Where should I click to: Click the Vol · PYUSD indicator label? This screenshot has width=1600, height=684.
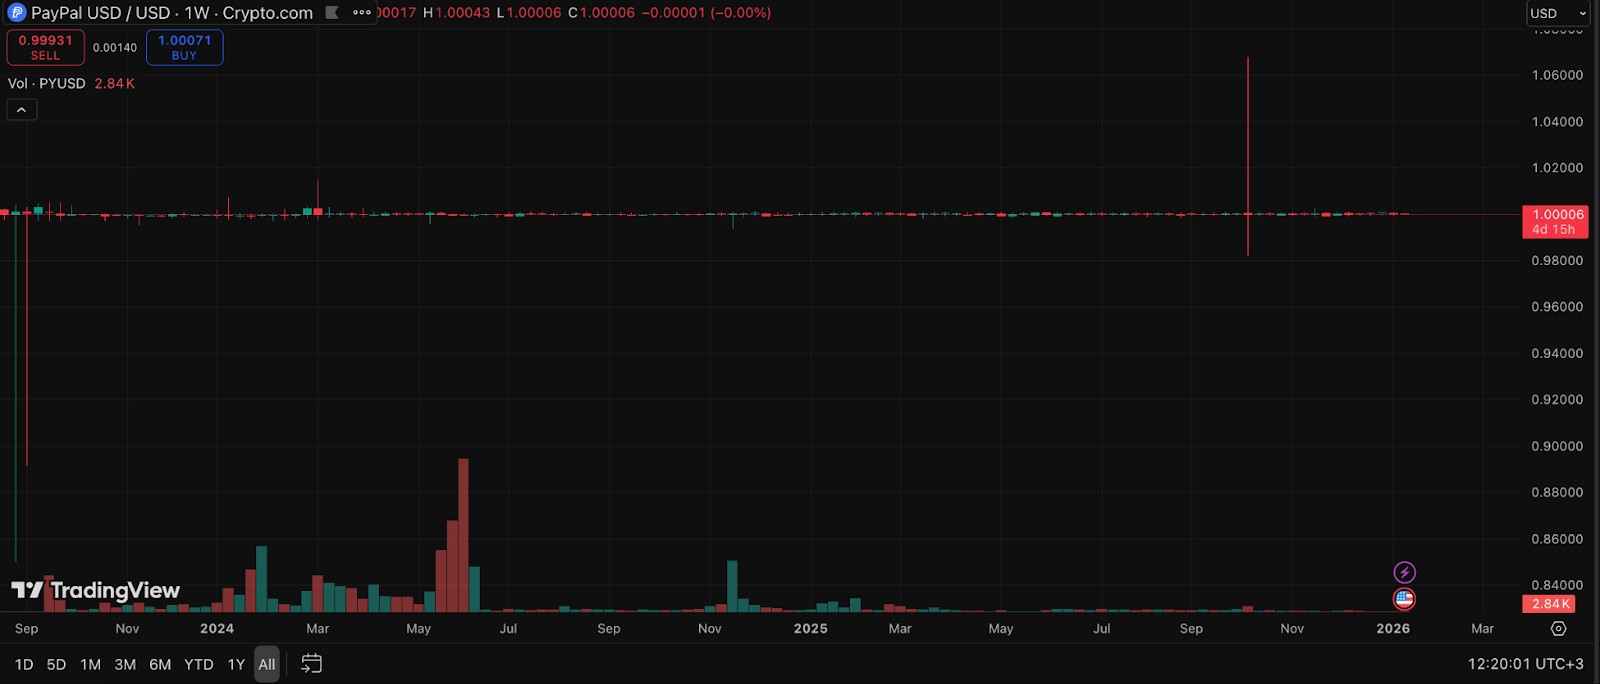click(x=47, y=84)
